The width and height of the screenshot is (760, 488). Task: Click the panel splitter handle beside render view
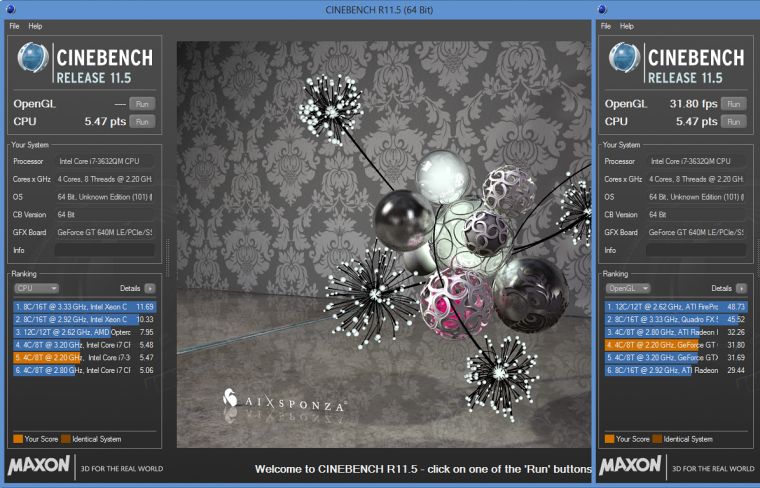point(168,258)
